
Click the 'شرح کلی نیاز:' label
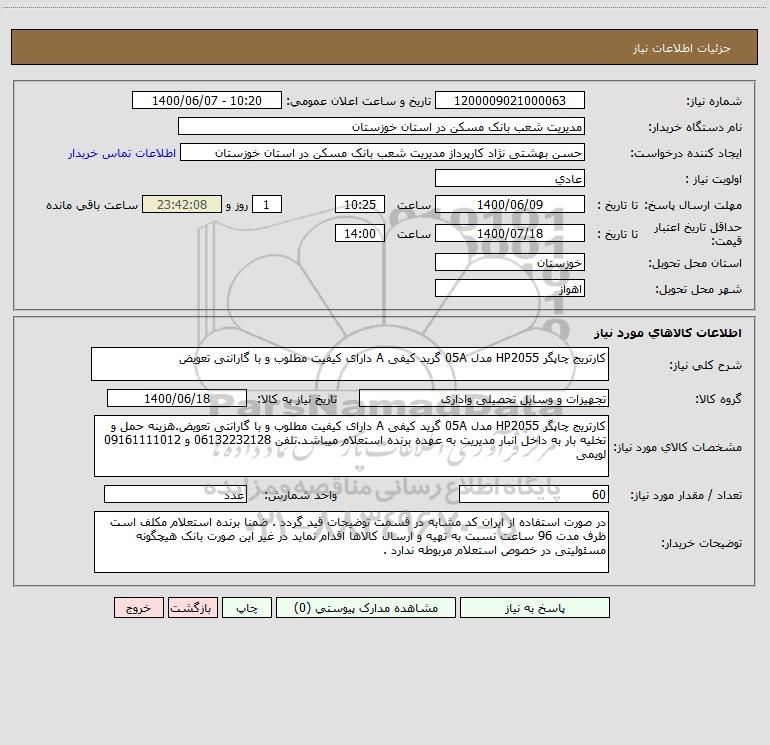coord(706,365)
